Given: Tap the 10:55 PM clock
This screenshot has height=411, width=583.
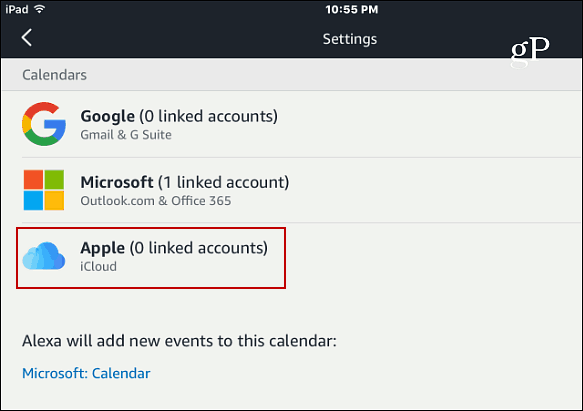Looking at the screenshot, I should pos(352,9).
